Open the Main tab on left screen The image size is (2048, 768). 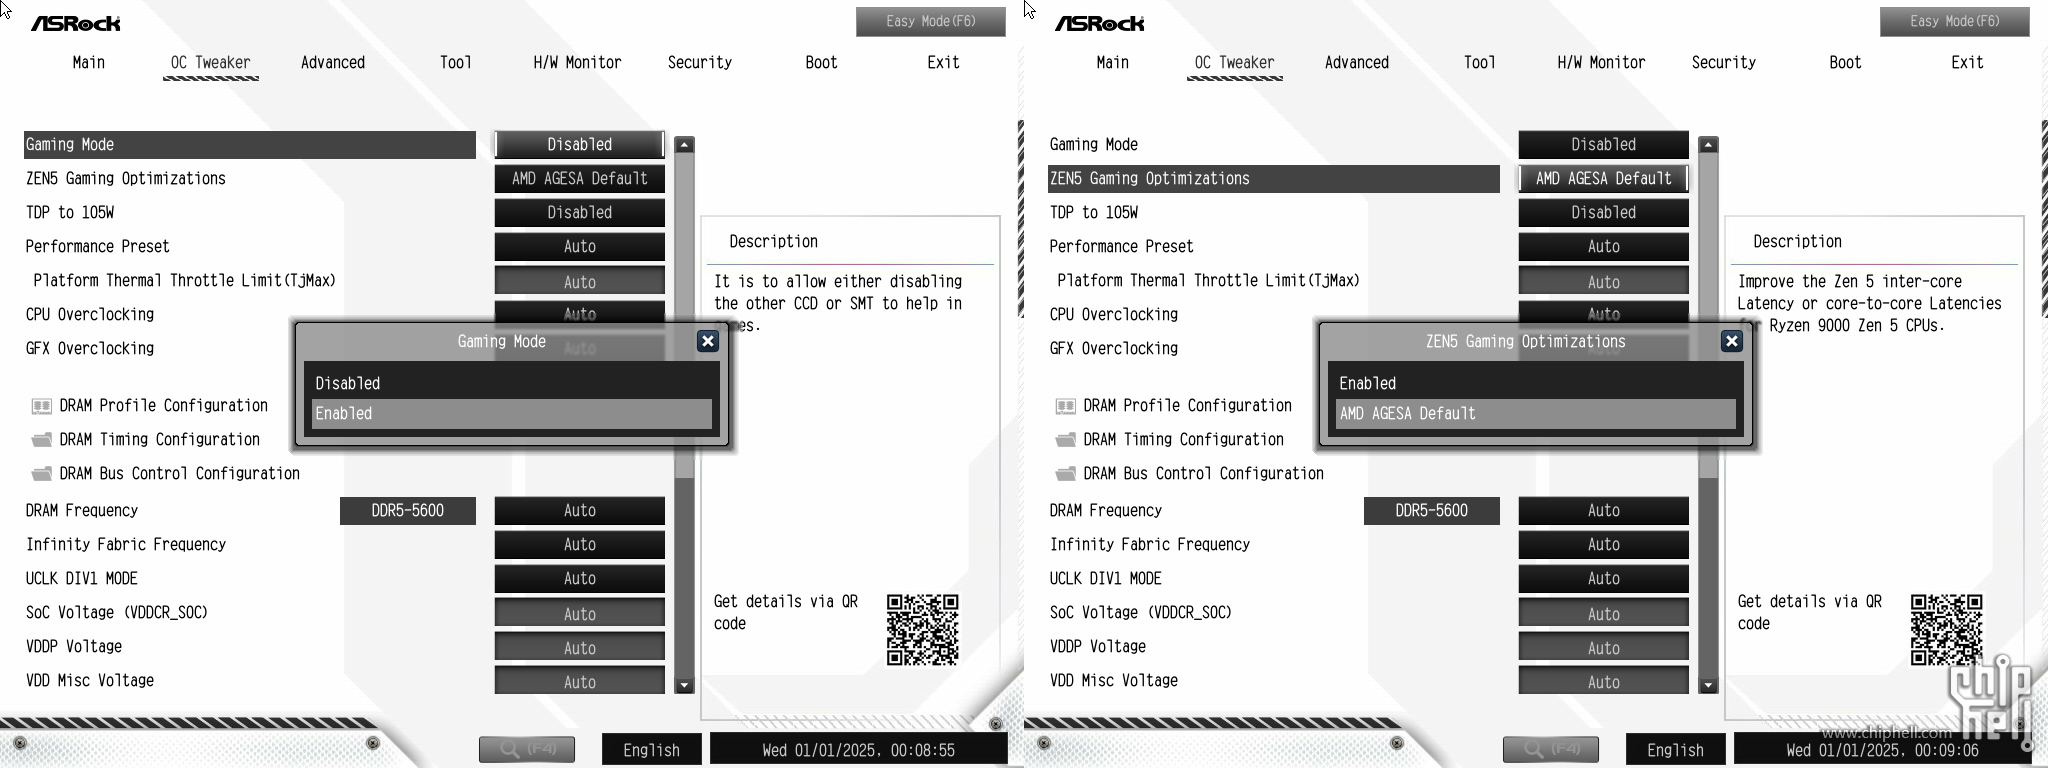(89, 63)
